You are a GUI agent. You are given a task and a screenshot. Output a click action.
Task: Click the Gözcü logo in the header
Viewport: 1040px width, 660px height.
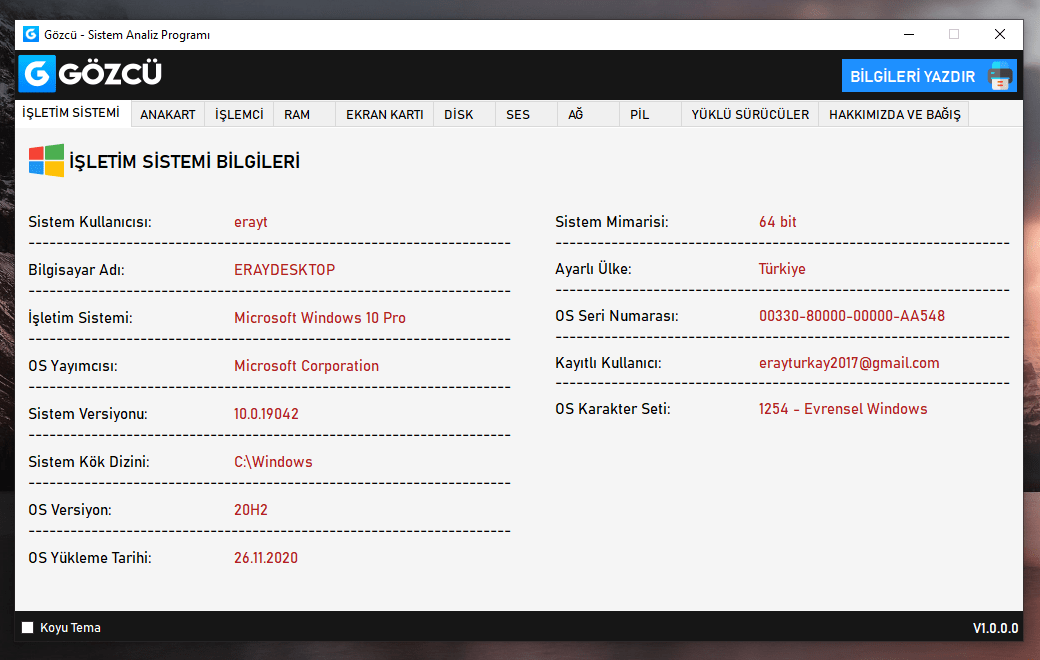(90, 74)
